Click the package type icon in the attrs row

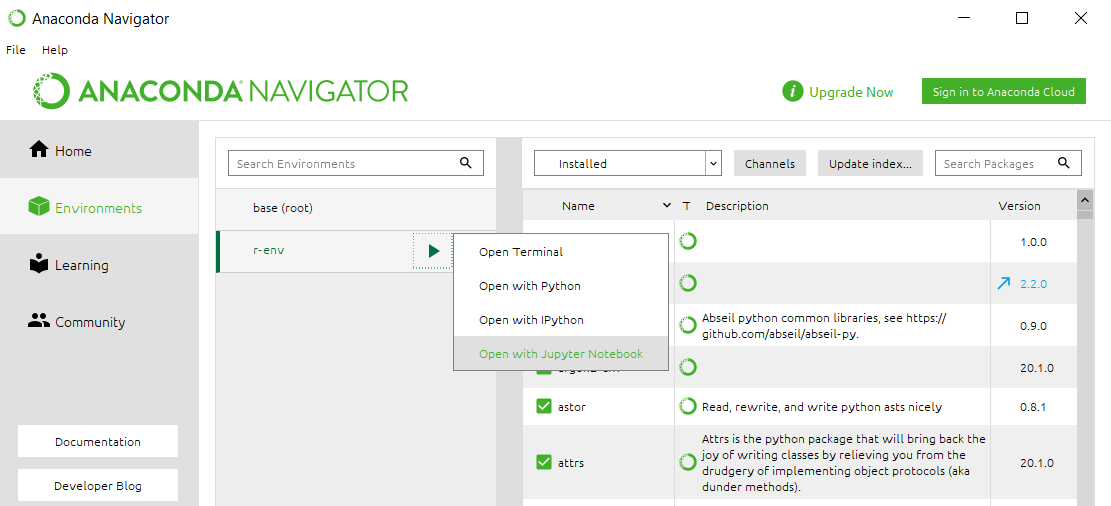pos(688,462)
